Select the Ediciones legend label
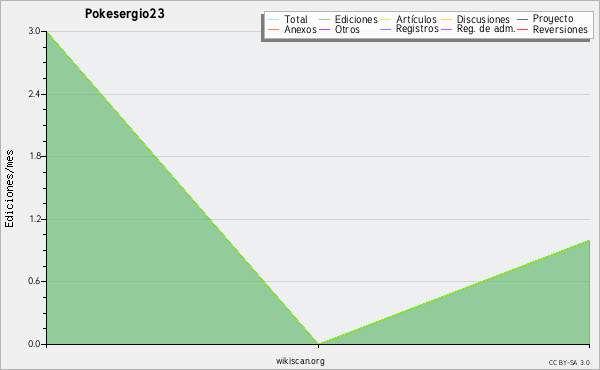The height and width of the screenshot is (370, 600). tap(356, 20)
